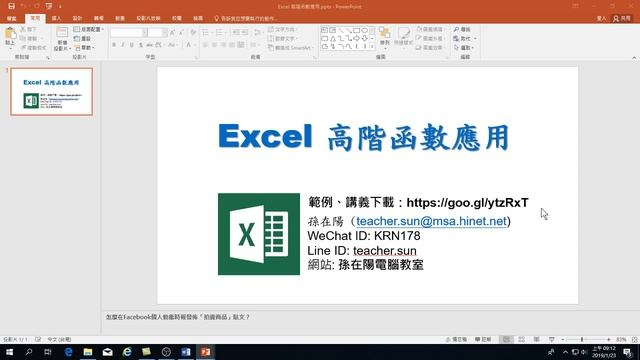The width and height of the screenshot is (640, 360).
Task: Toggle Notes pane button in status bar
Action: 456,339
